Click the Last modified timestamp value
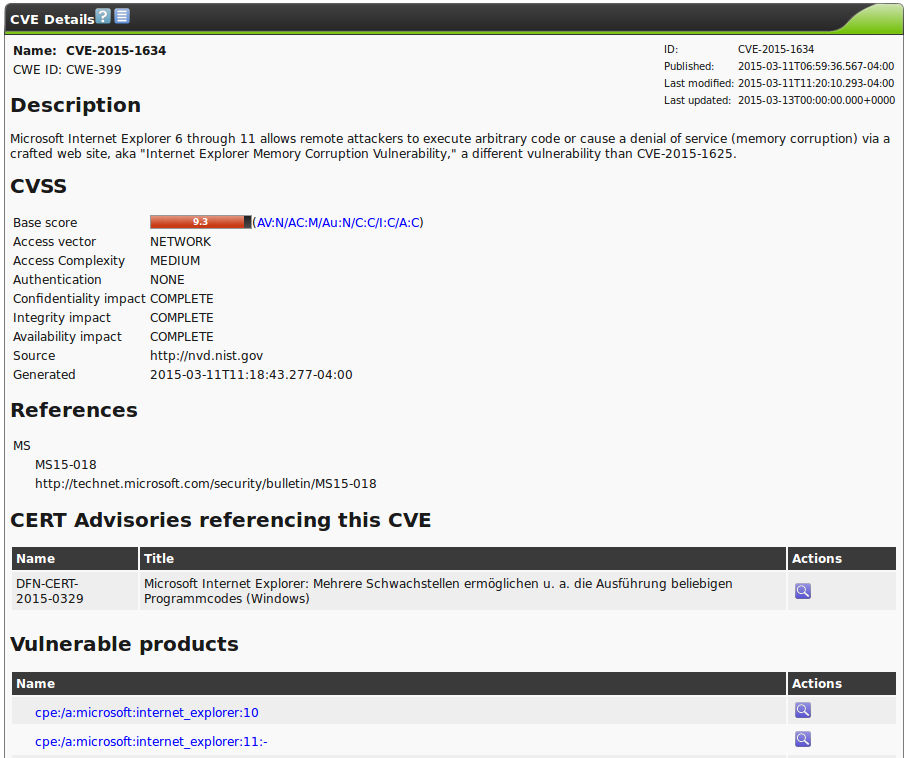 (816, 83)
